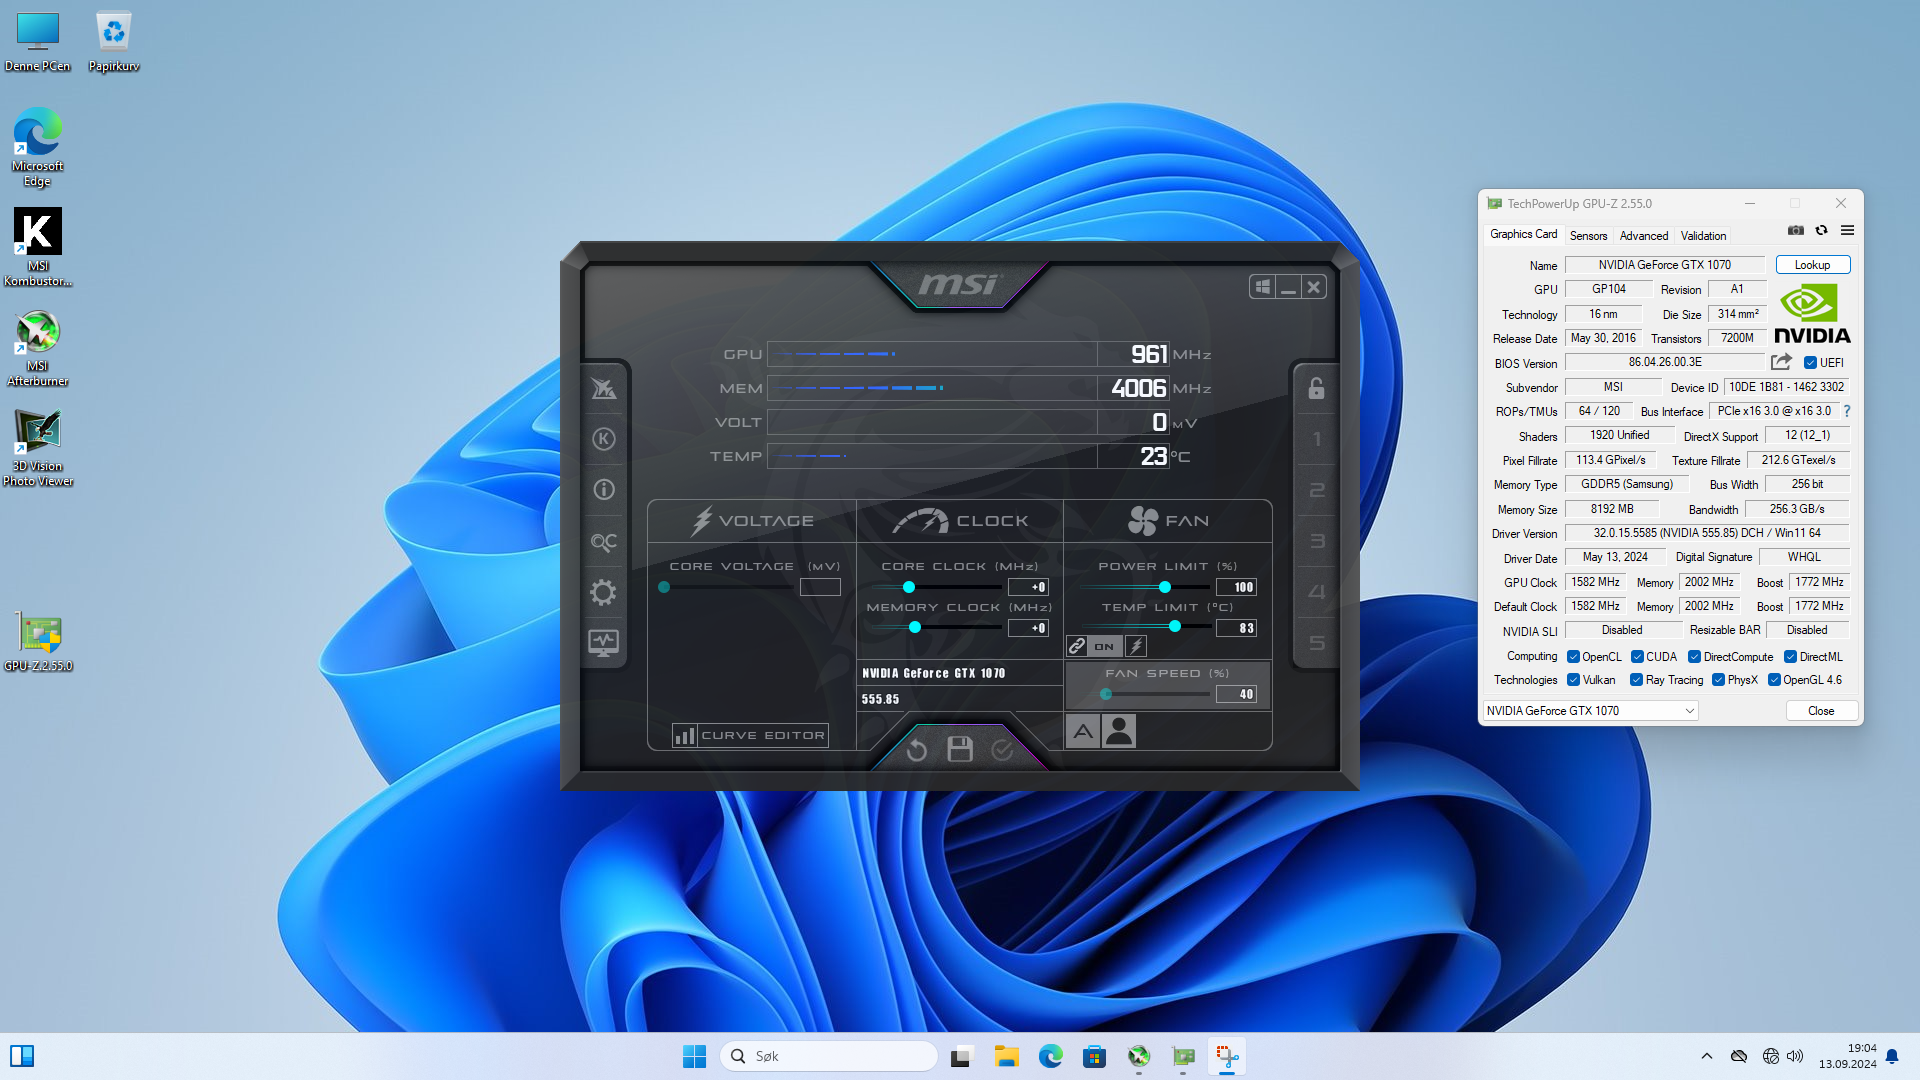The width and height of the screenshot is (1920, 1080).
Task: Open the Clock panel header
Action: [x=960, y=521]
